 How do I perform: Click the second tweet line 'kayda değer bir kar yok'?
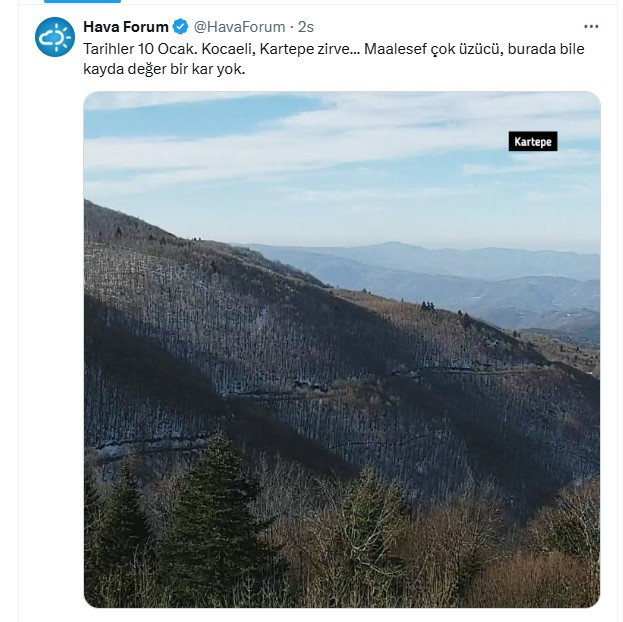click(164, 70)
